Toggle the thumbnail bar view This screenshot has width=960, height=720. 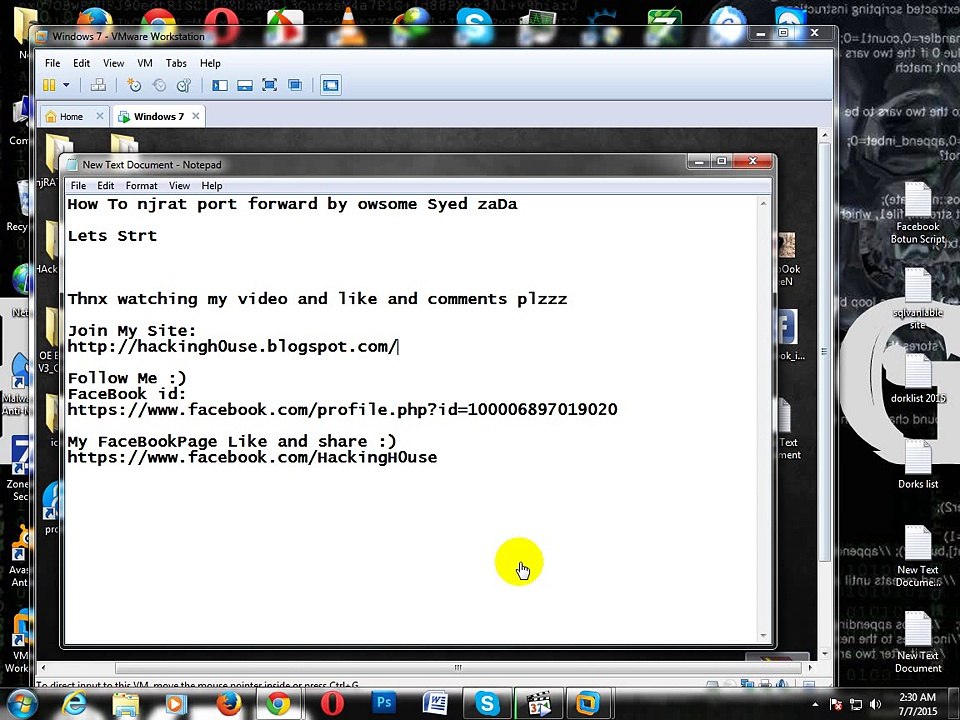[245, 85]
